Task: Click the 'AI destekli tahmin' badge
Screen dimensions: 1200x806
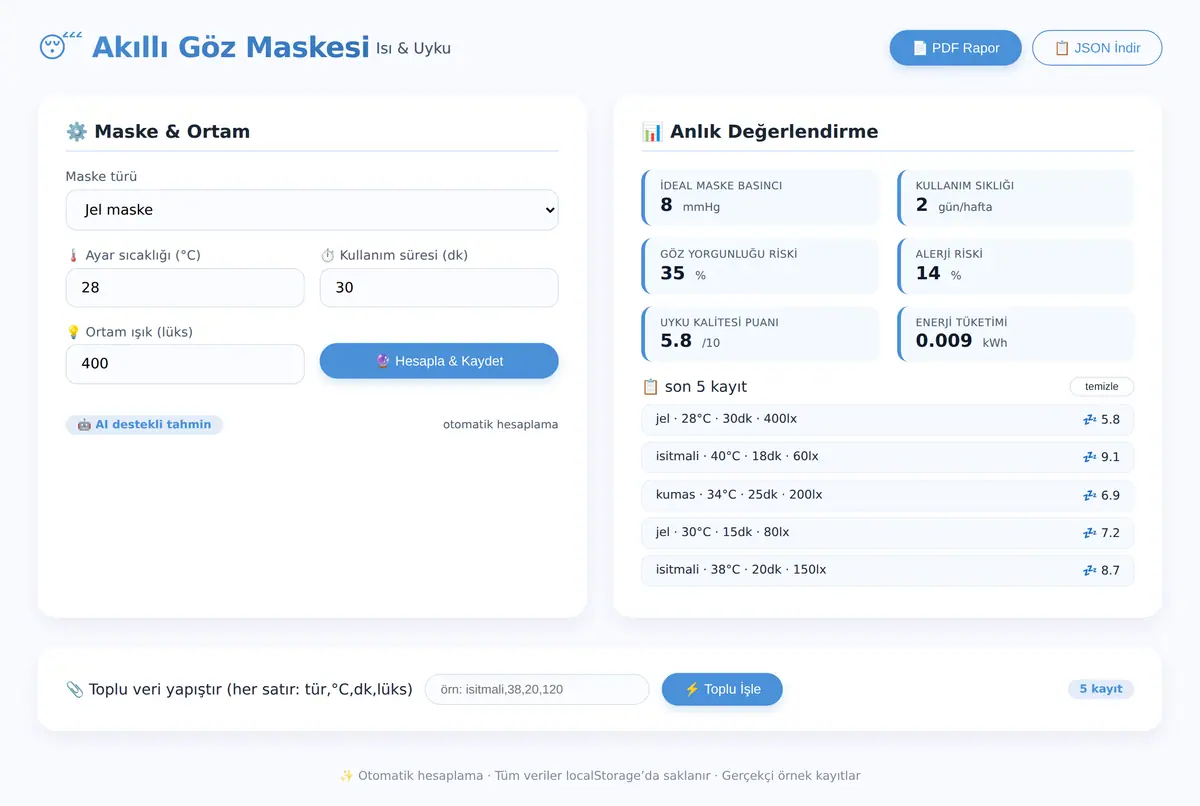Action: click(144, 425)
